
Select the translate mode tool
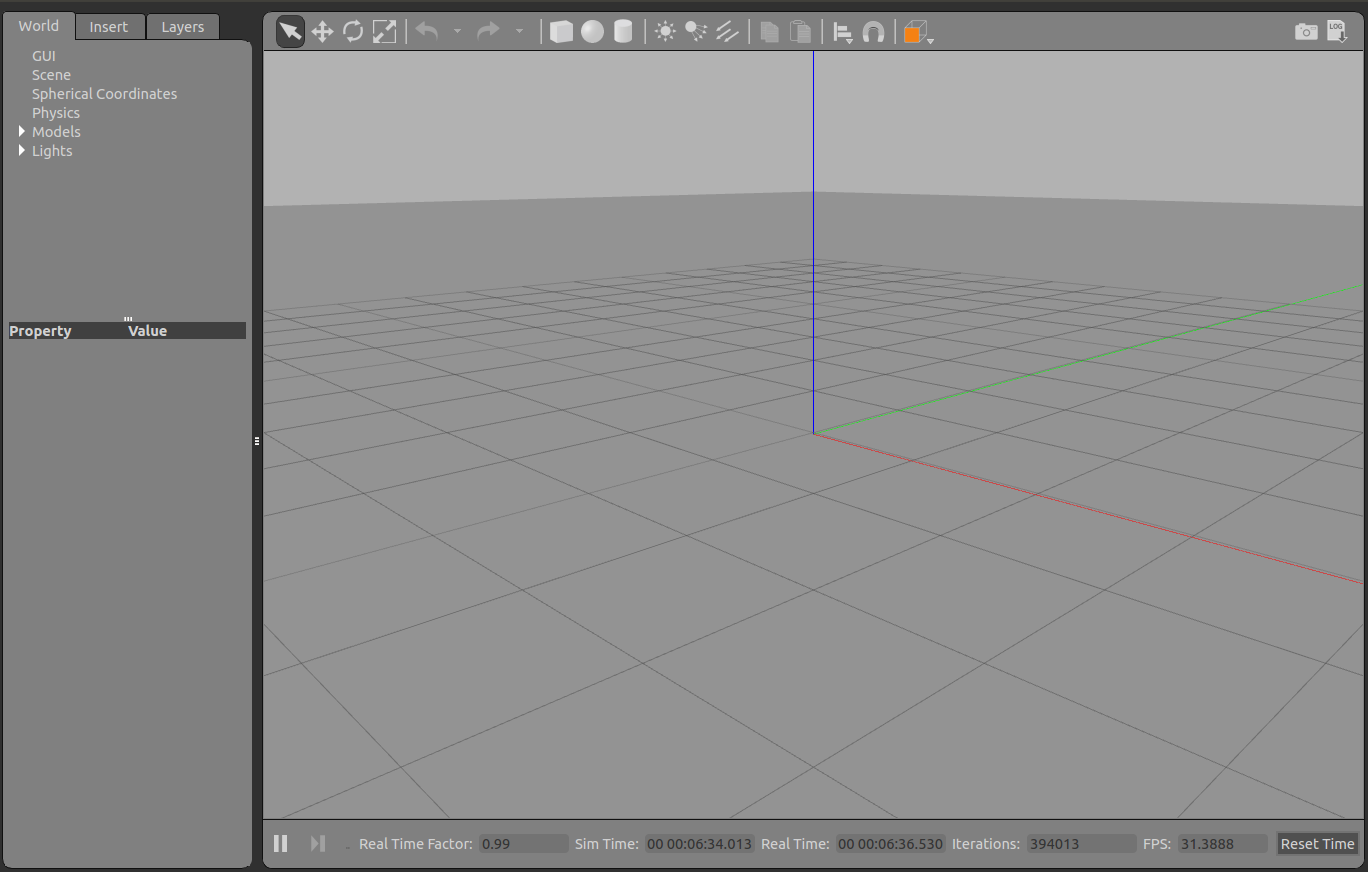tap(322, 32)
